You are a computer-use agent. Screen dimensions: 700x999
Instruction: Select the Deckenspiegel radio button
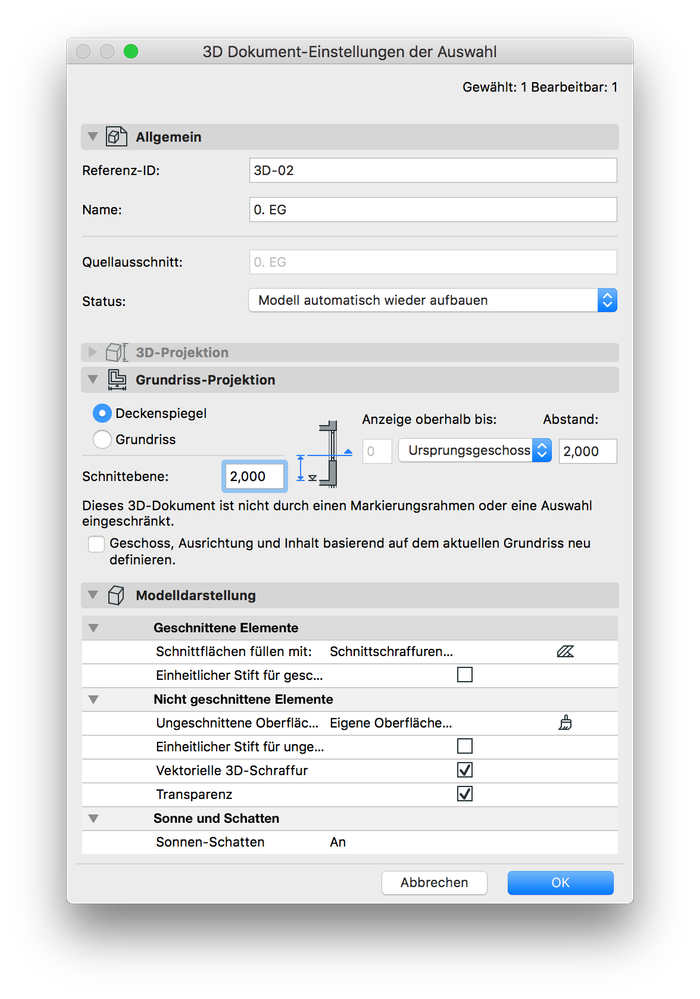[x=101, y=412]
